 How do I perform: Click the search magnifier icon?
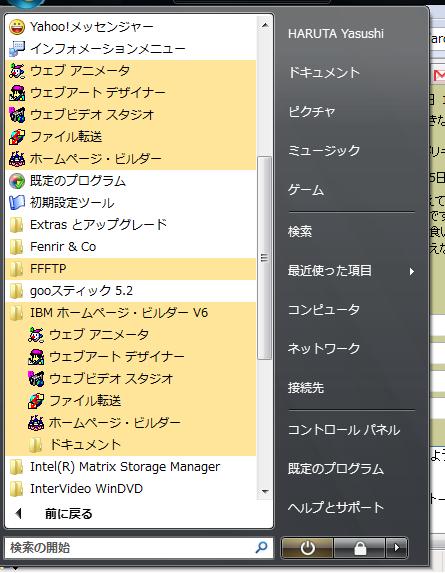261,547
